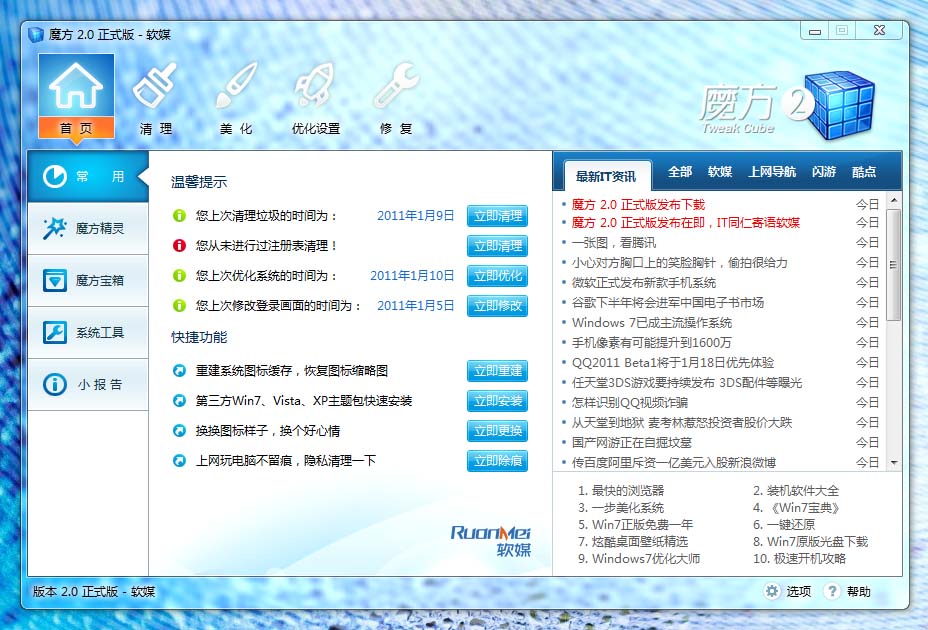Open the 修复 (Repair) module
Screen dimensions: 928x630
(396, 95)
